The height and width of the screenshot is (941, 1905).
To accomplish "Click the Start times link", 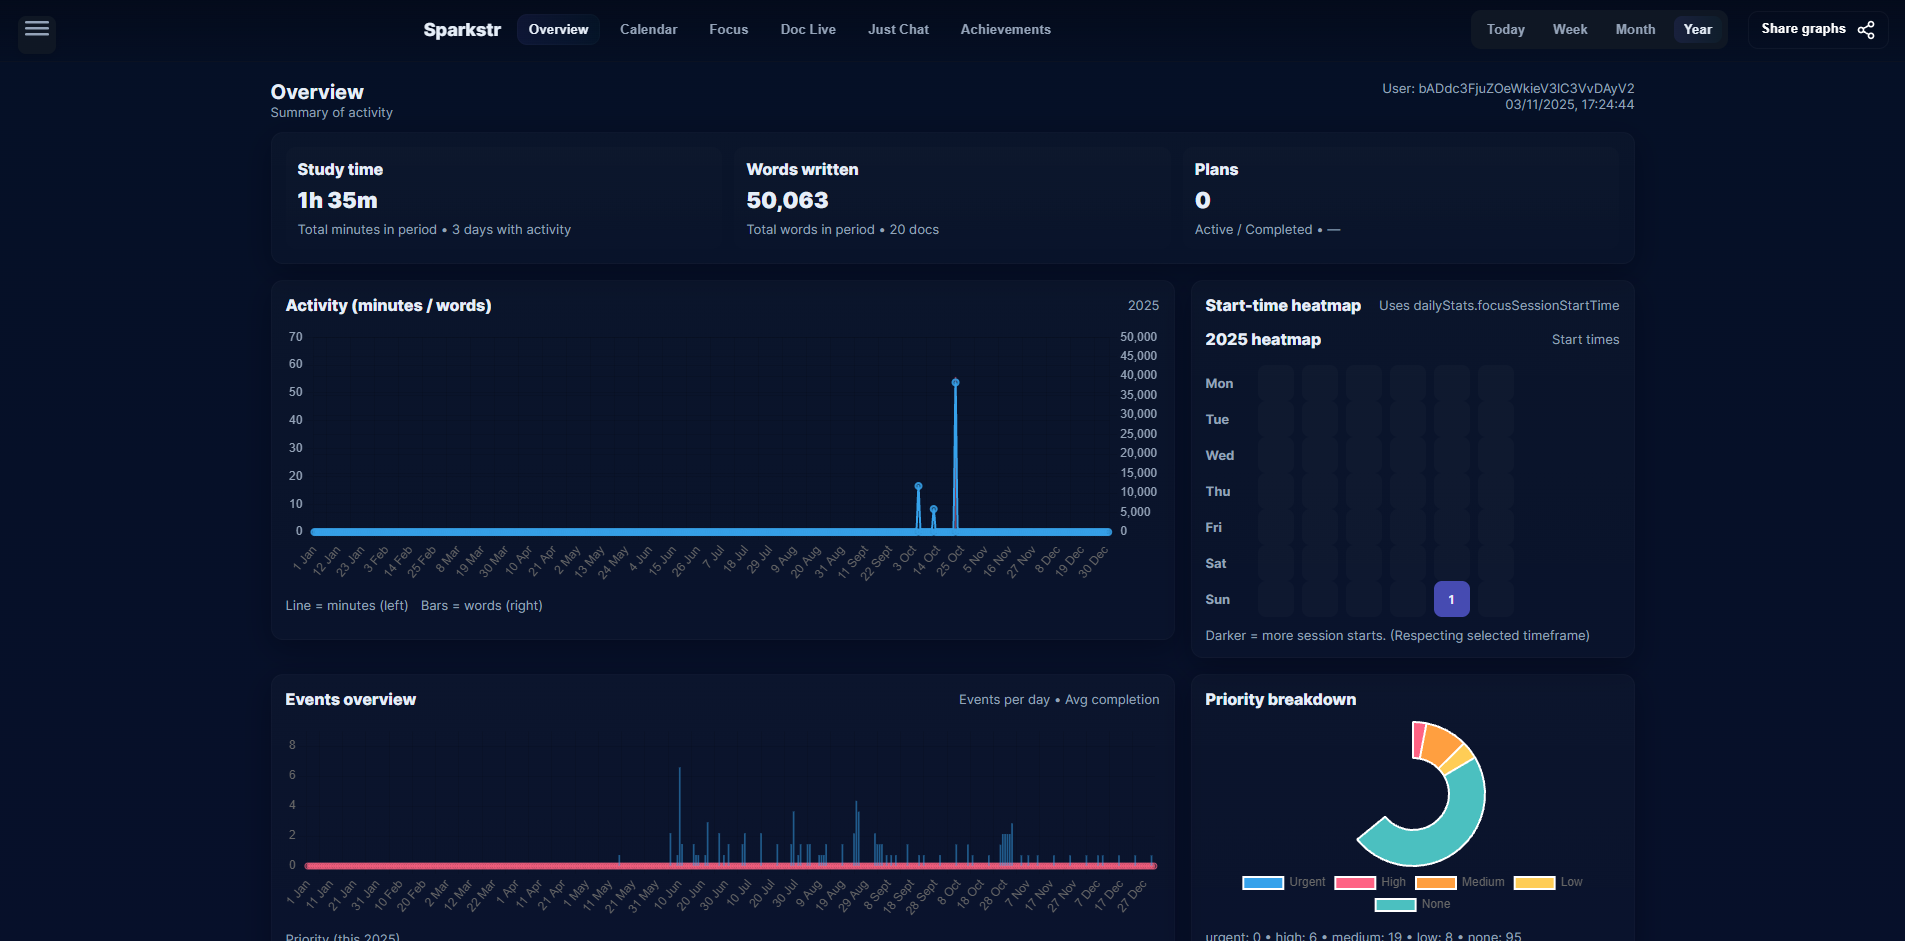I will pyautogui.click(x=1585, y=339).
